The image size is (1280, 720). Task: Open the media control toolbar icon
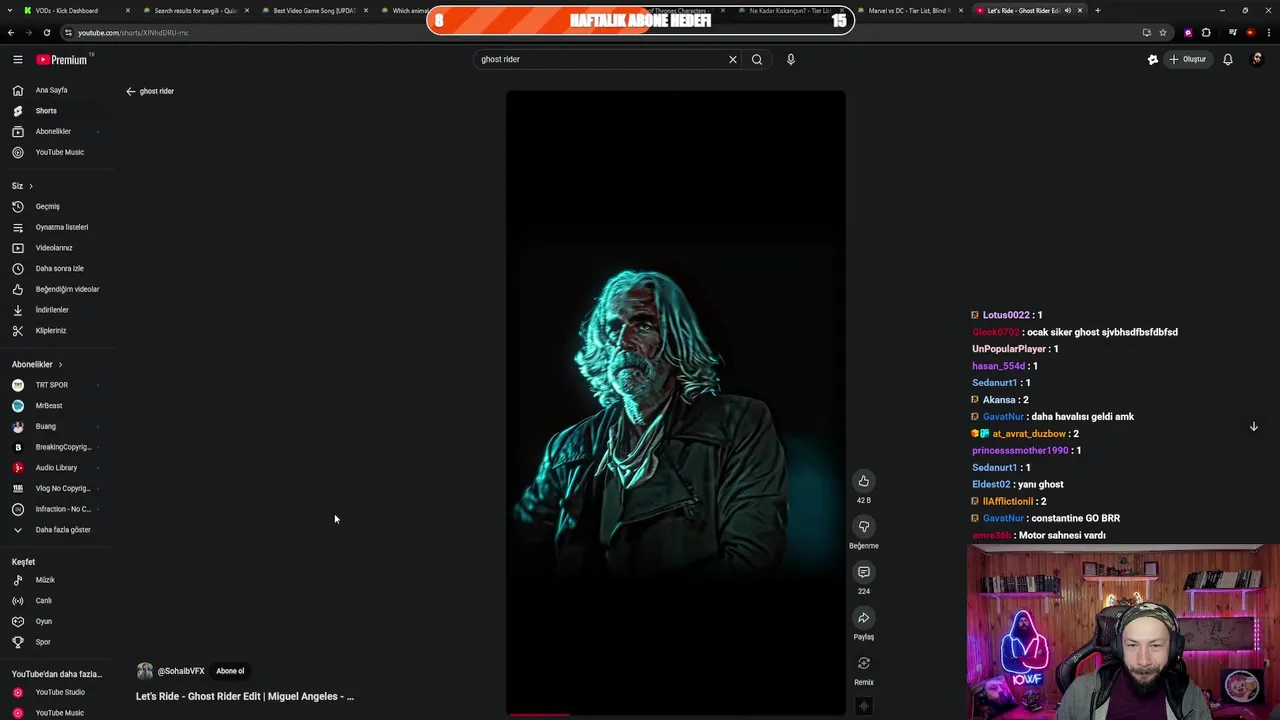coord(1233,32)
